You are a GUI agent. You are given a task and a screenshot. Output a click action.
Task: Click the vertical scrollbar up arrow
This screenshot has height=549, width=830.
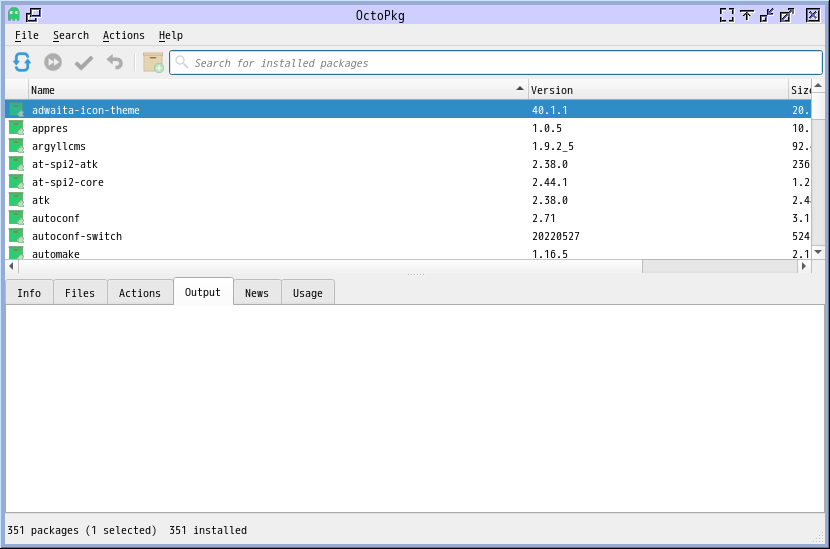coord(818,86)
